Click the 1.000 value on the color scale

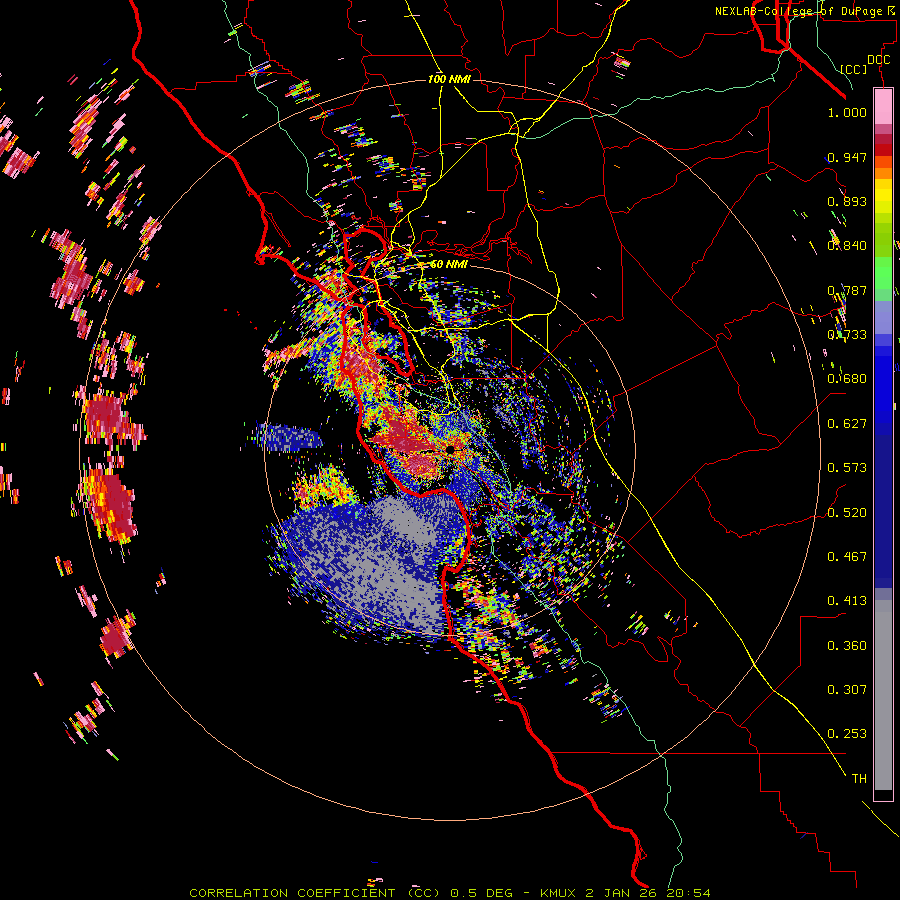coord(847,112)
